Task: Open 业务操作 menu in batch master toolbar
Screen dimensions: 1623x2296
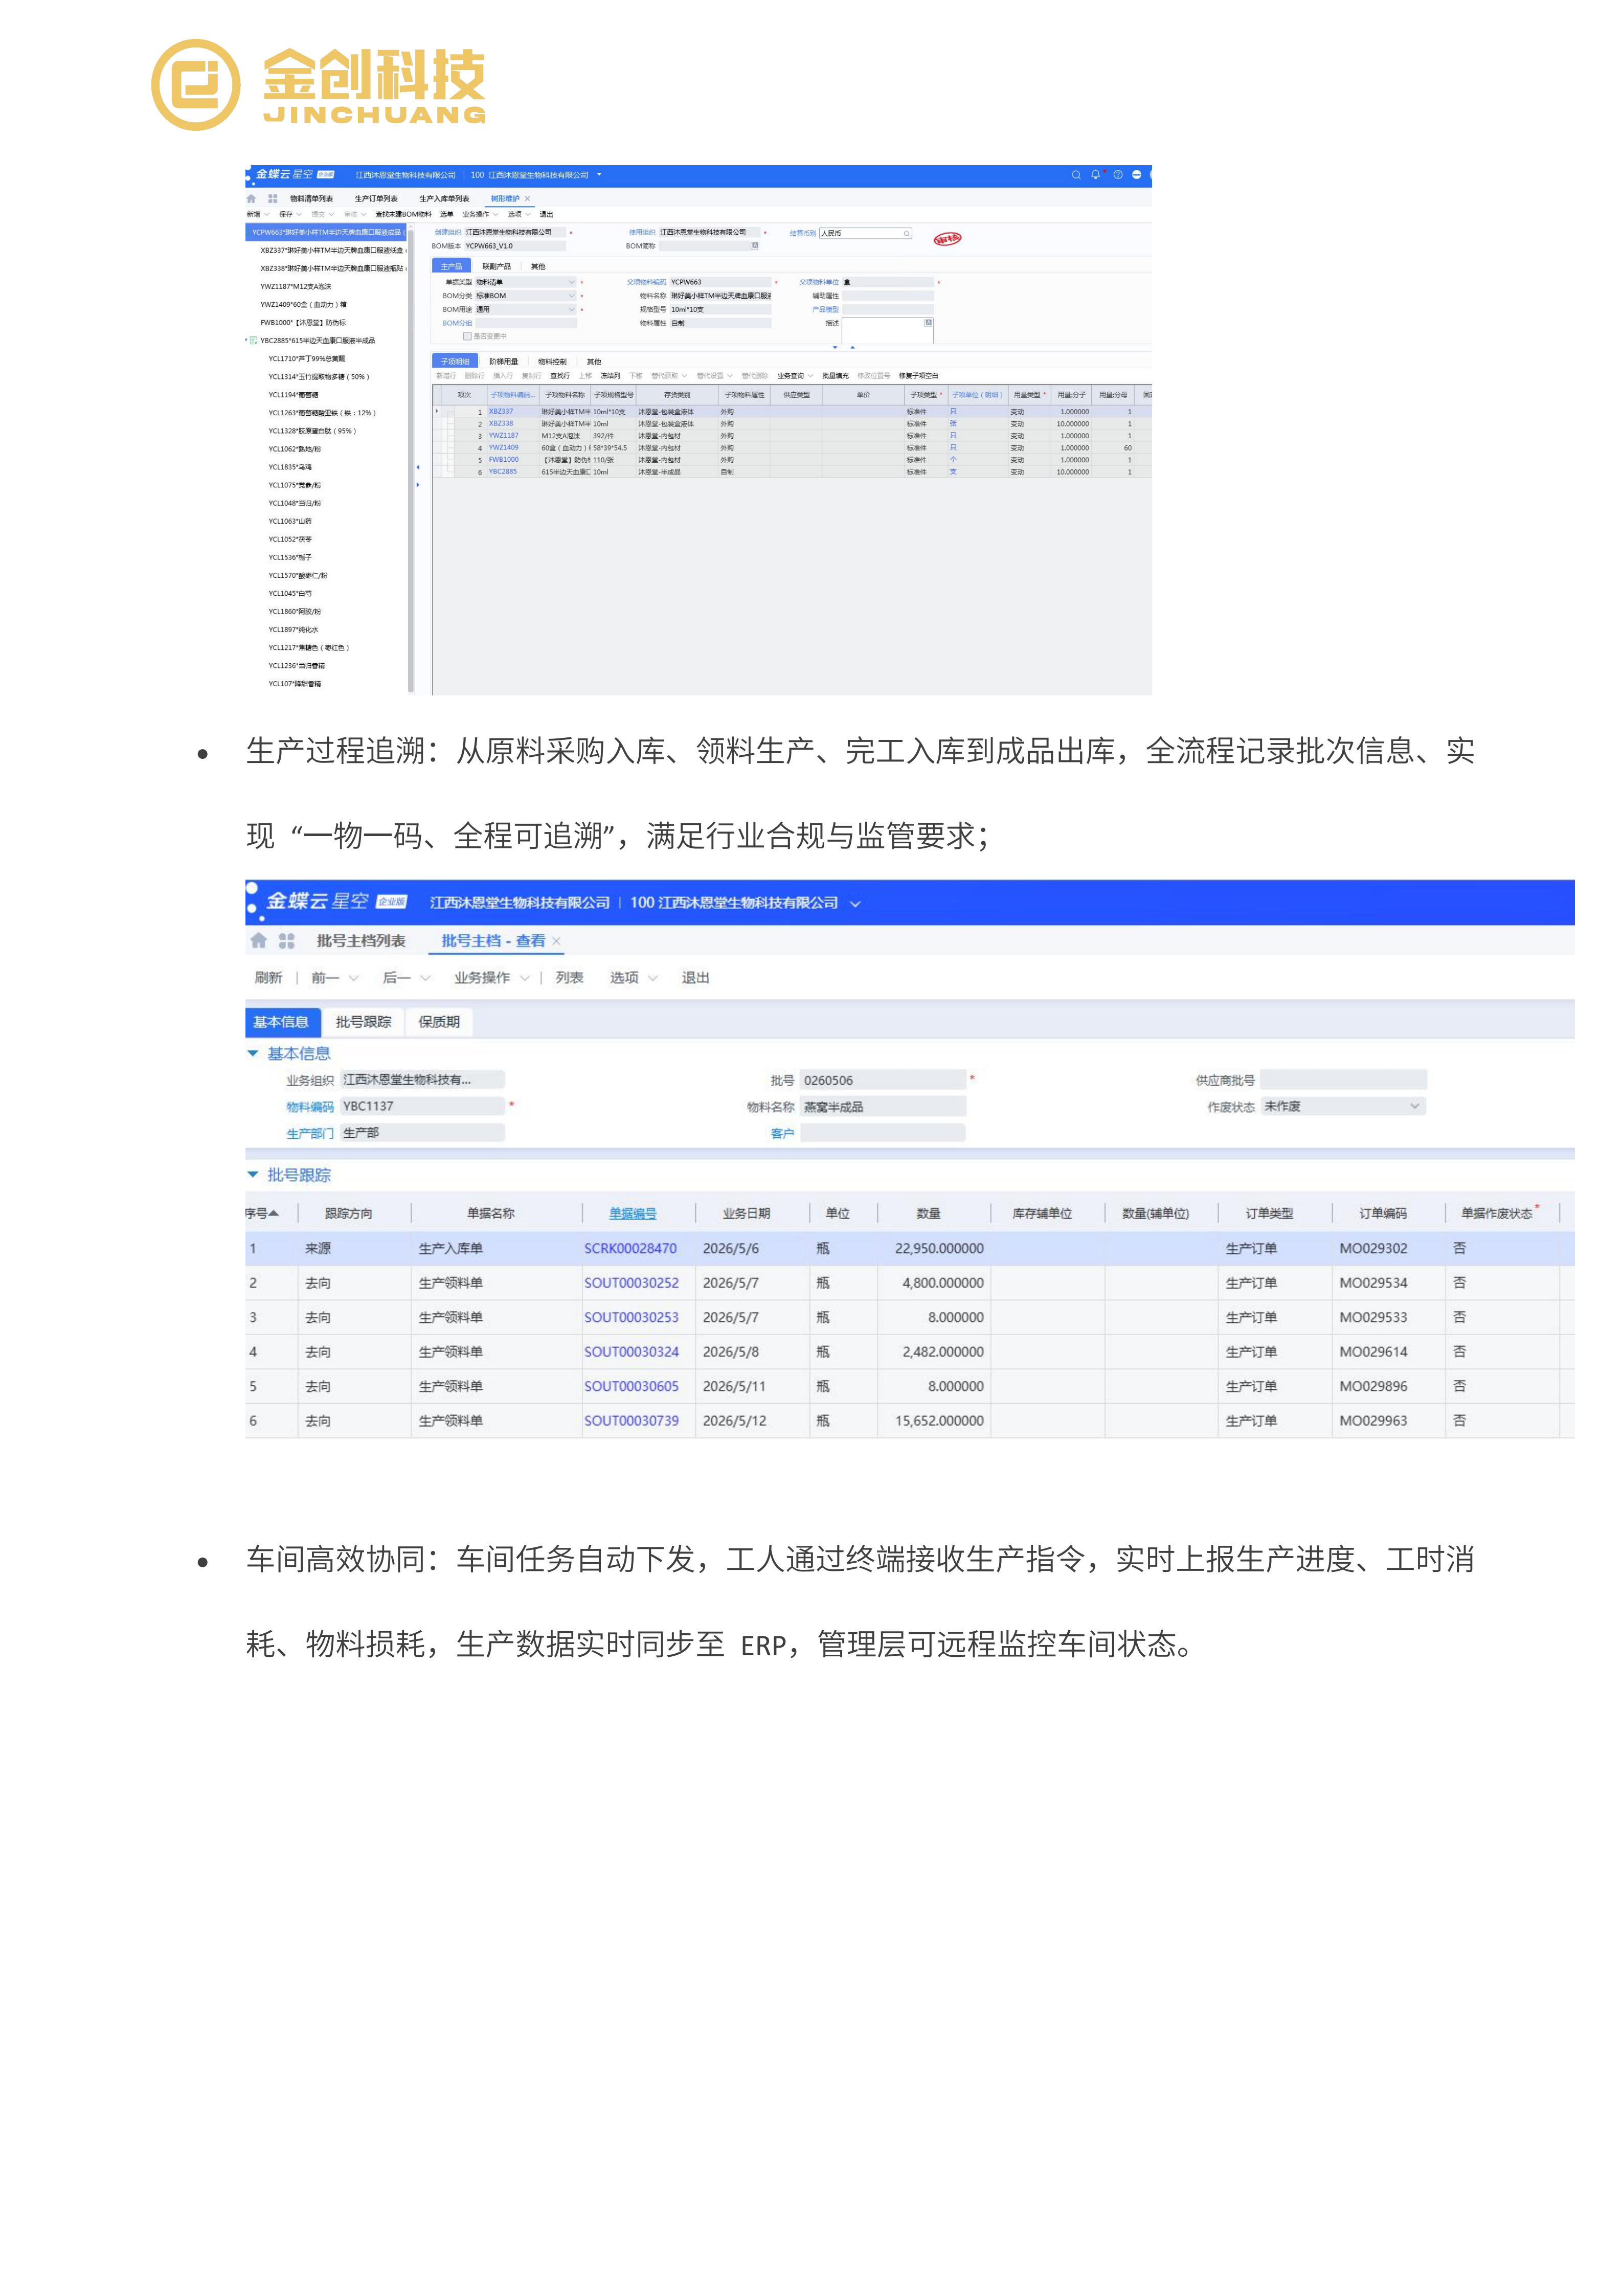Action: click(x=491, y=978)
